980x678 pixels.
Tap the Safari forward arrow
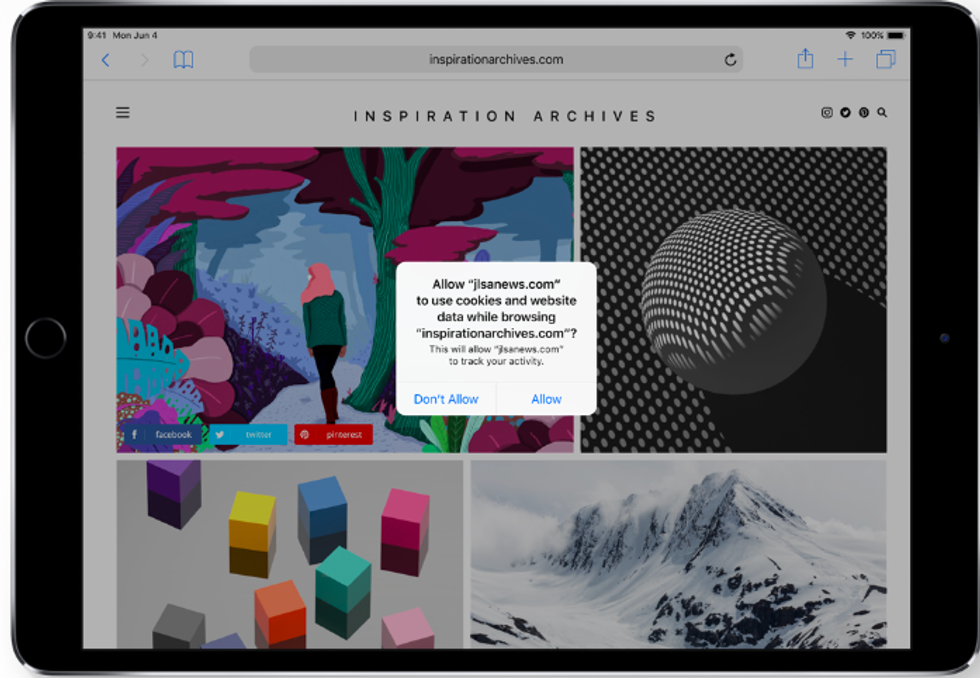tap(144, 60)
